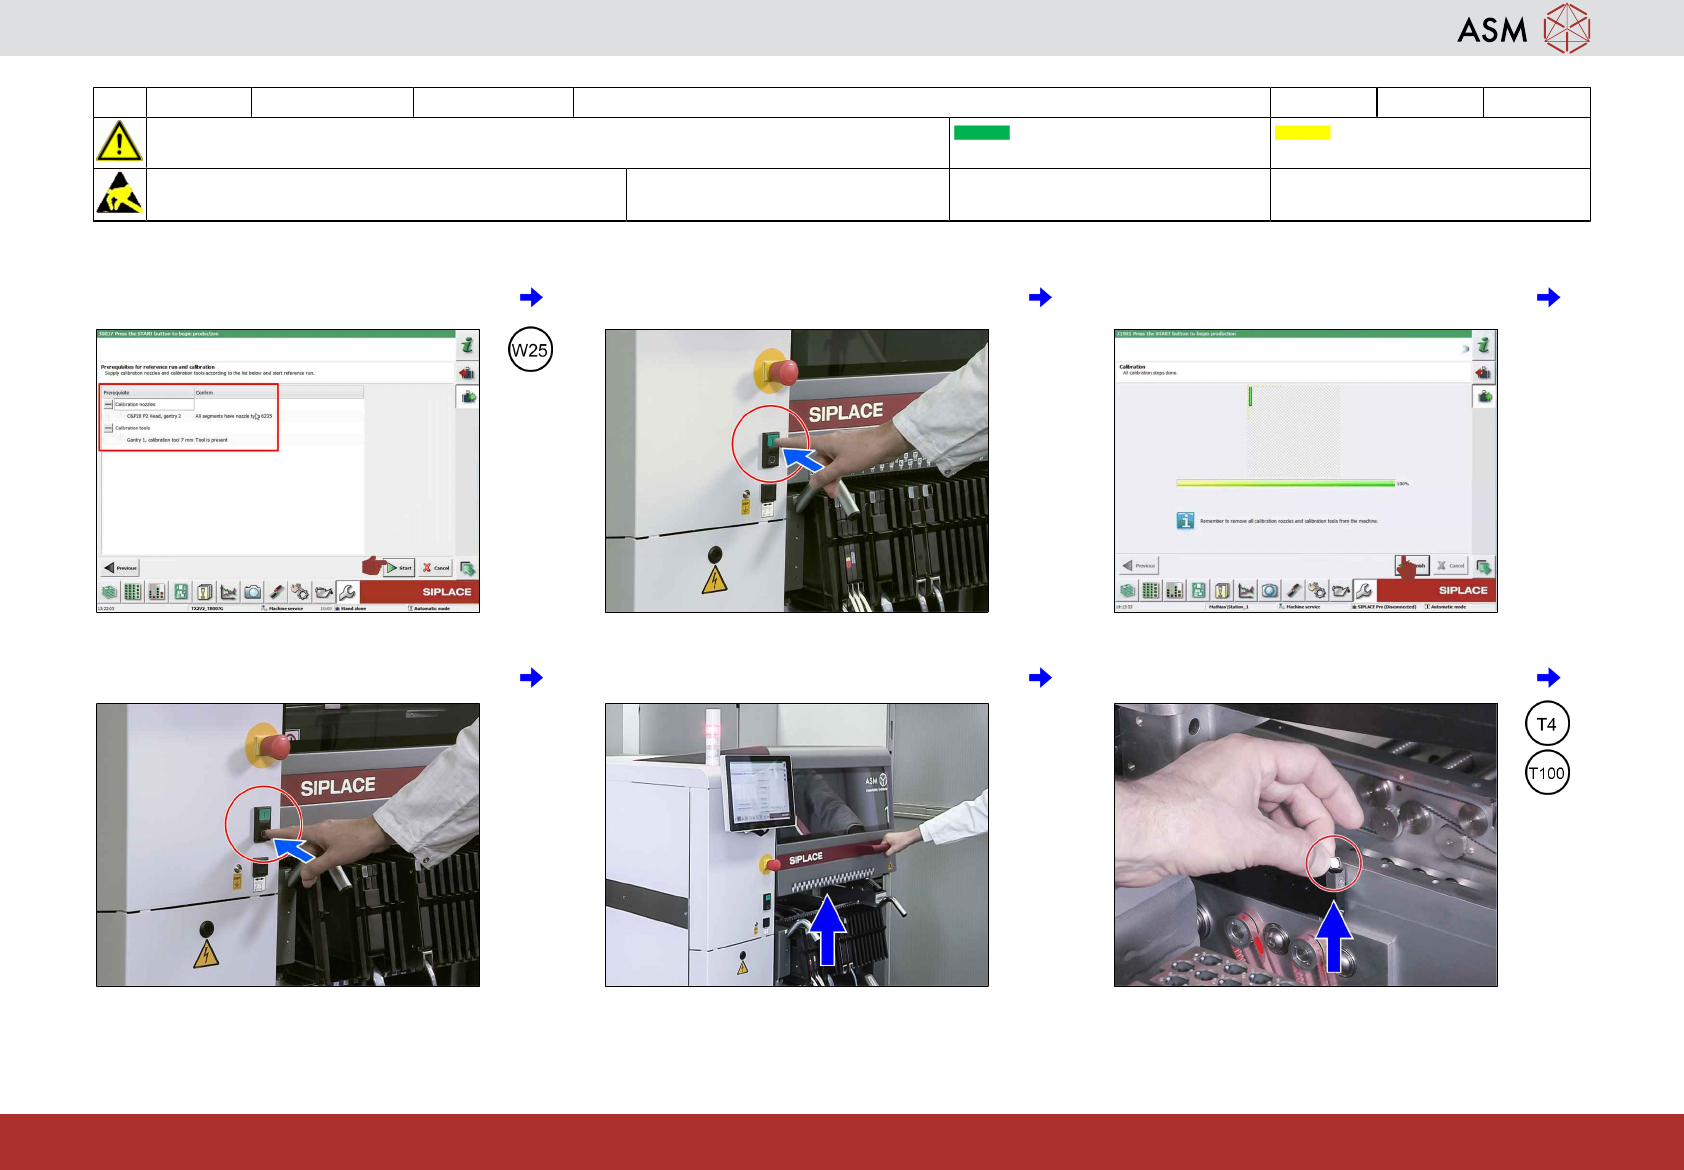Click Cancel in the prerequisites screenshot

(x=436, y=567)
